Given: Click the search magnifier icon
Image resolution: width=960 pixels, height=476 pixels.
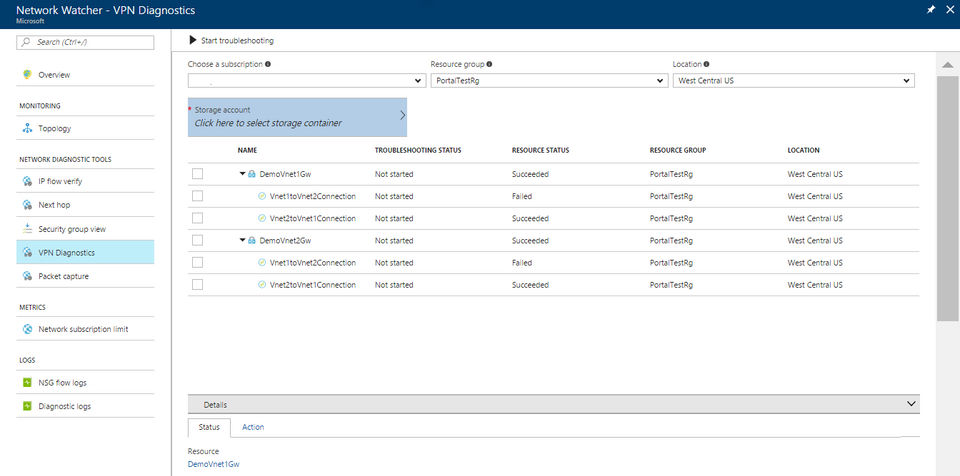Looking at the screenshot, I should 26,42.
